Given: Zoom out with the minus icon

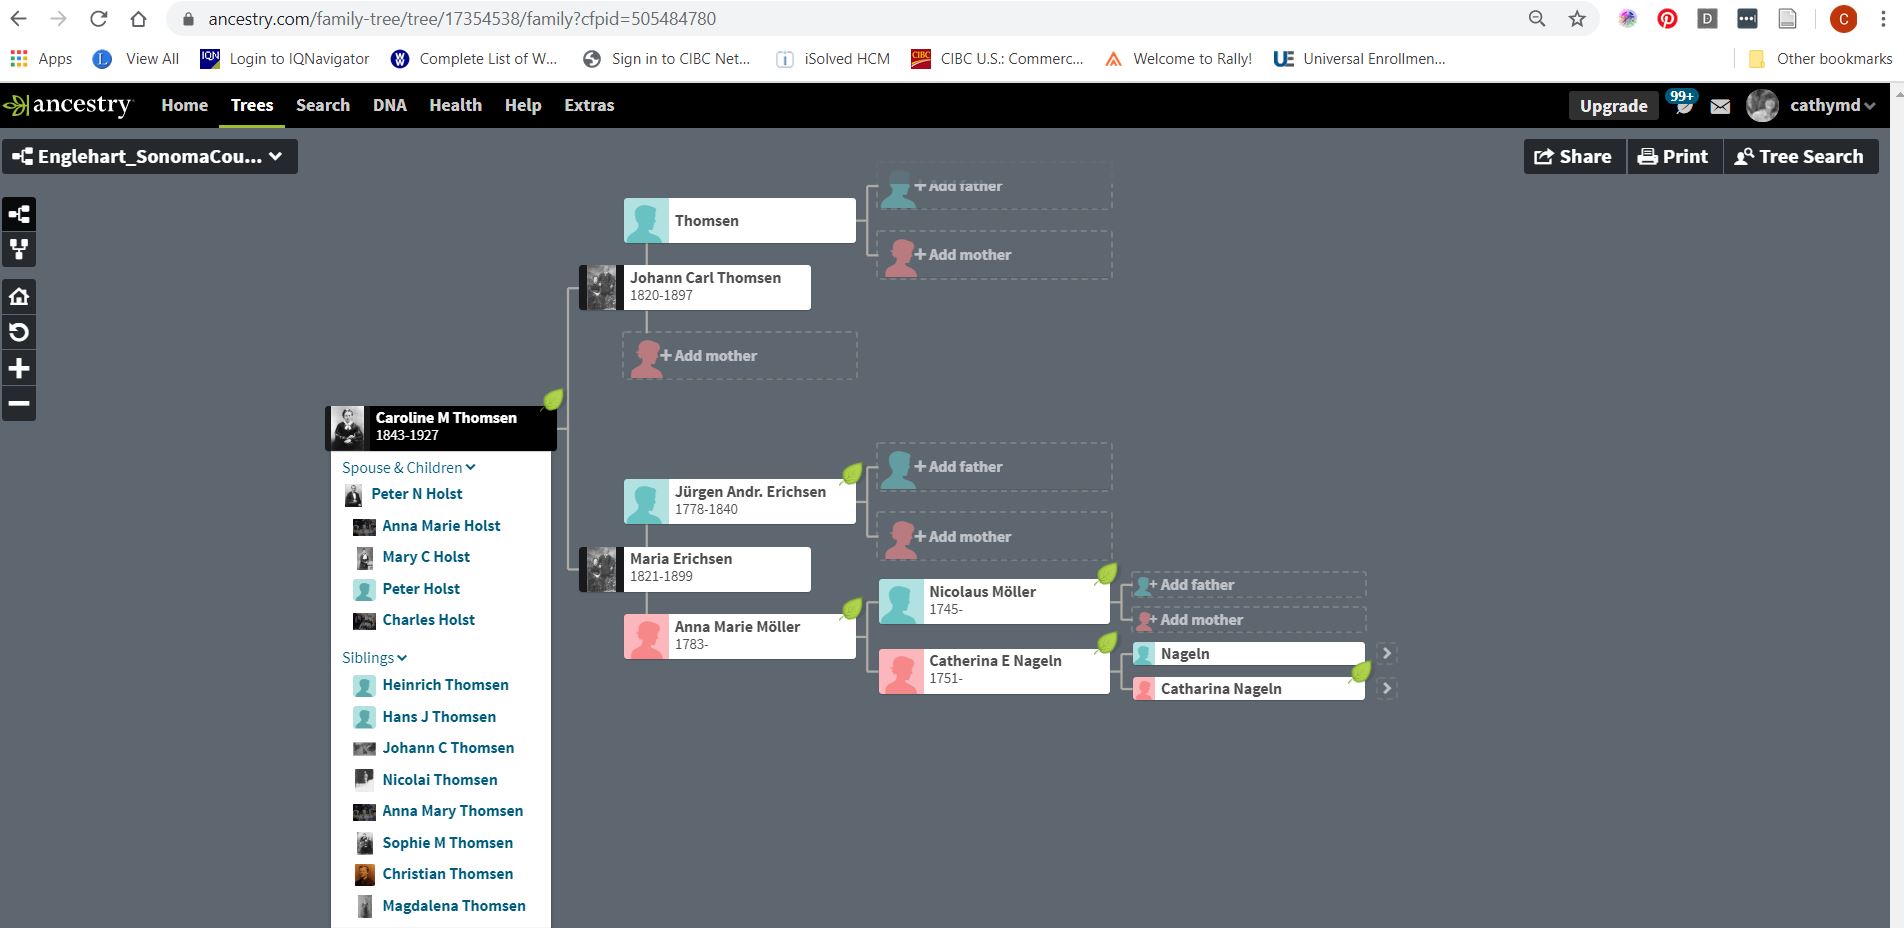Looking at the screenshot, I should pyautogui.click(x=19, y=404).
